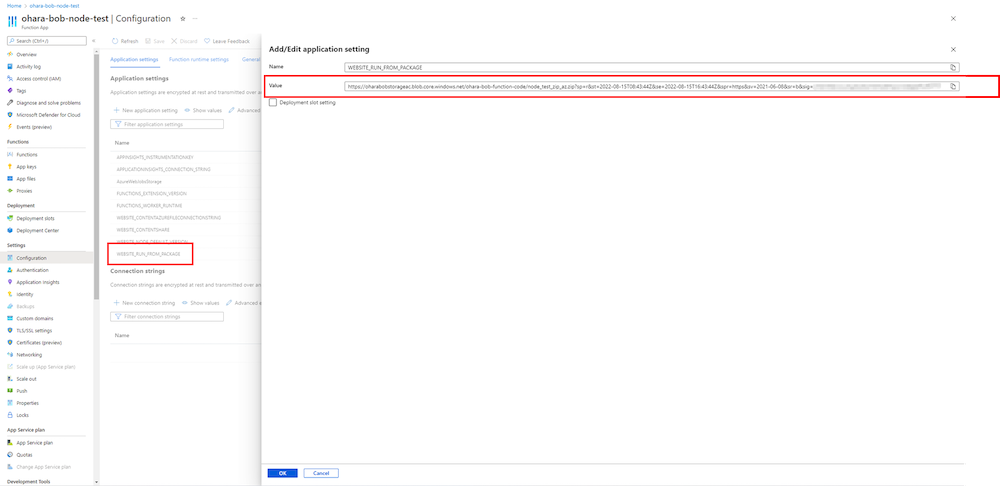This screenshot has width=1000, height=486.
Task: Open Deployment slots
Action: [x=35, y=218]
